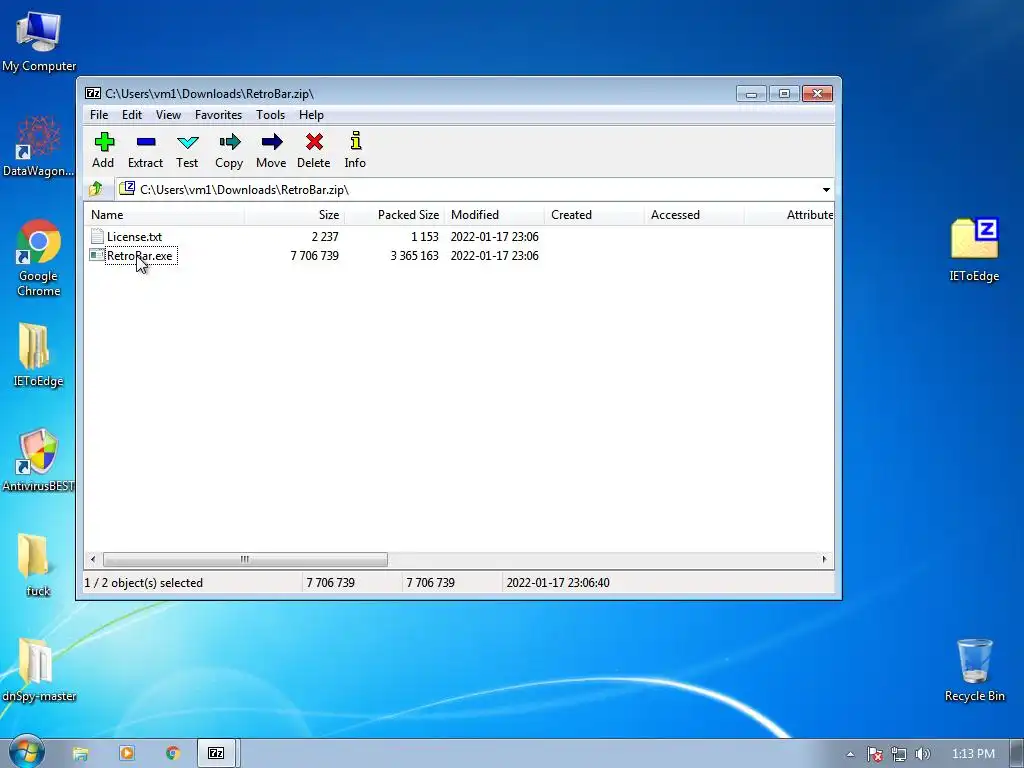
Task: Open the Help menu
Action: tap(312, 115)
